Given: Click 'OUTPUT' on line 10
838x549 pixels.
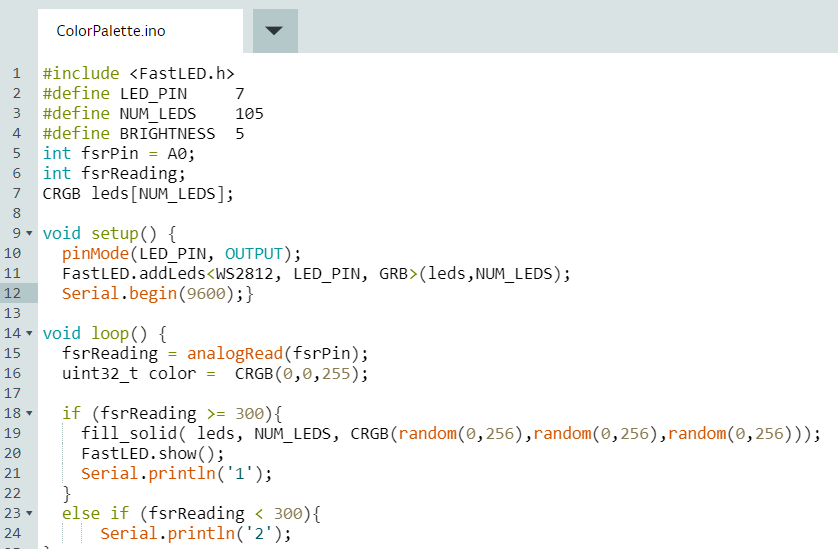Looking at the screenshot, I should (x=254, y=254).
